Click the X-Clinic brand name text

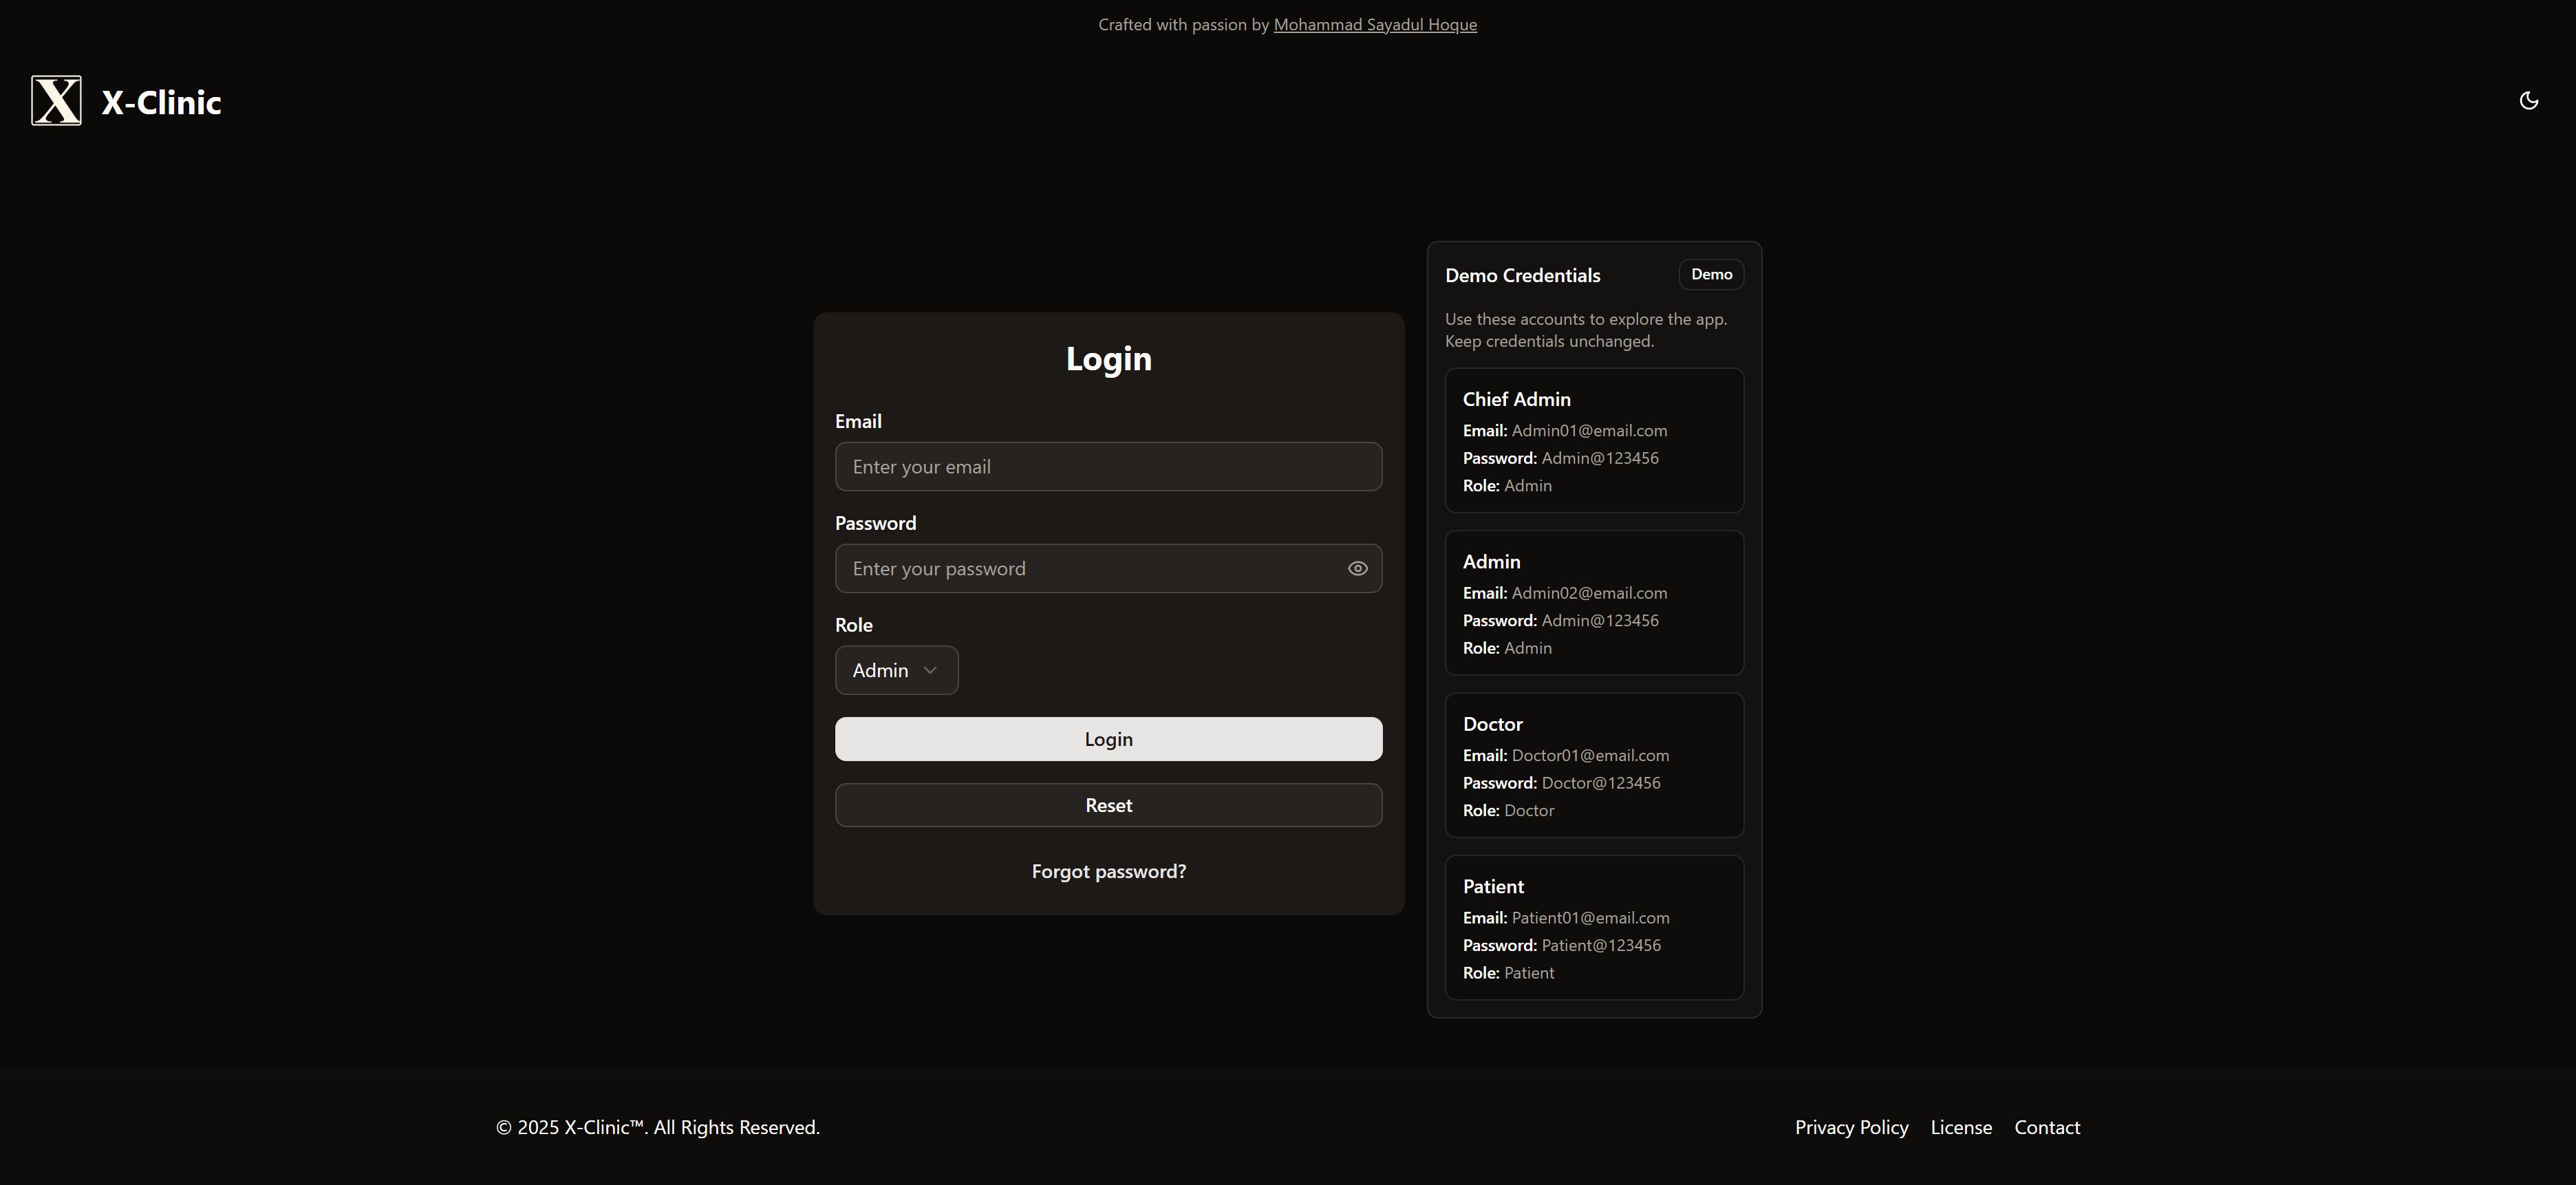[161, 102]
